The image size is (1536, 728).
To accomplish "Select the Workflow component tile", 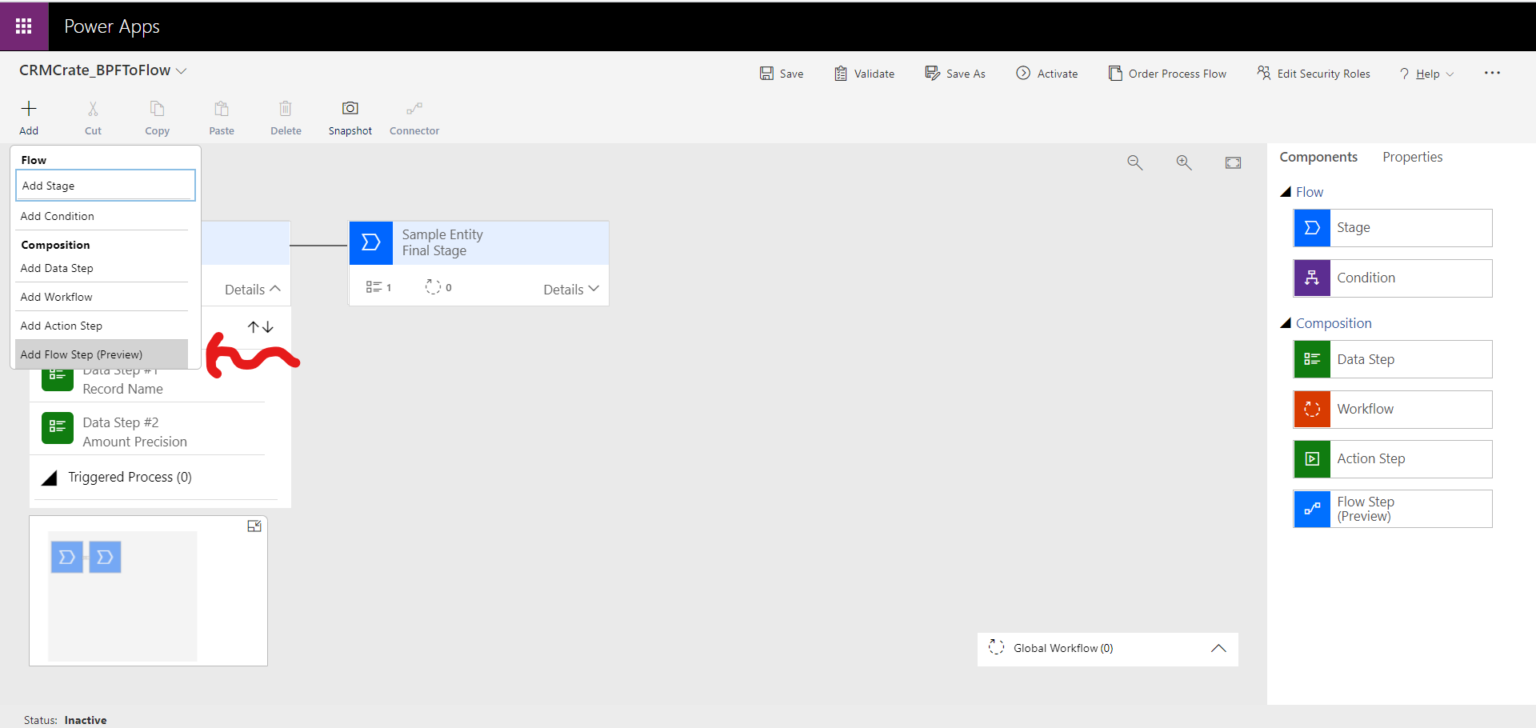I will pos(1392,409).
